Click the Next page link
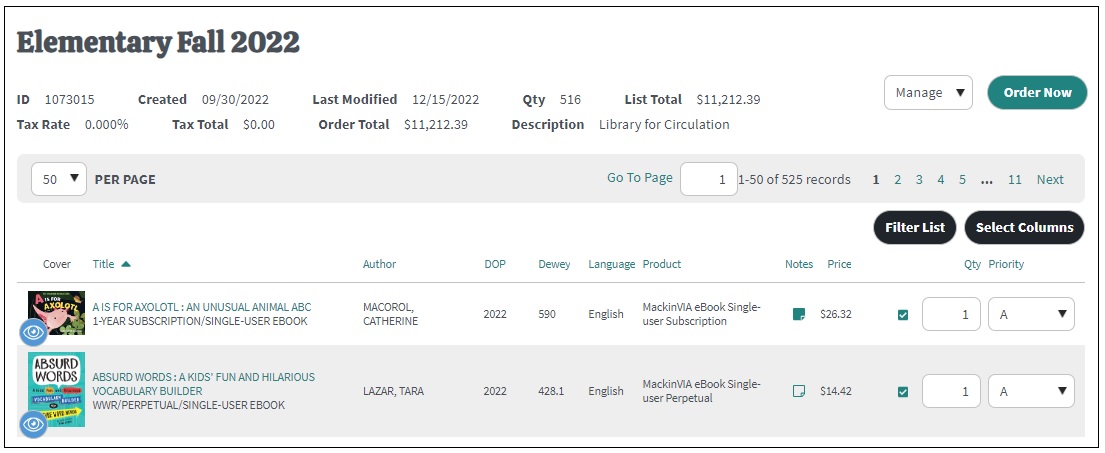The width and height of the screenshot is (1105, 453). pos(1050,180)
